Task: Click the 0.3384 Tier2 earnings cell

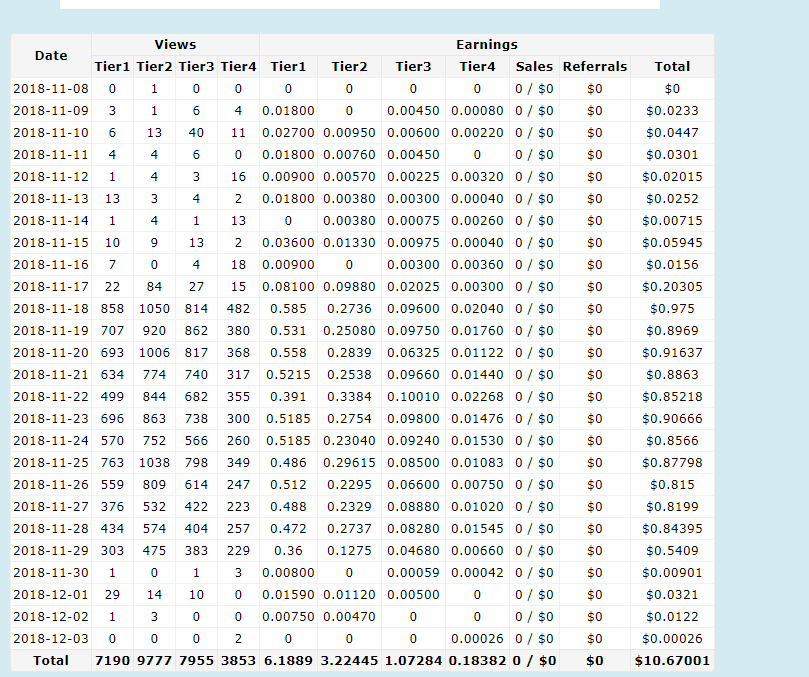Action: click(x=349, y=397)
